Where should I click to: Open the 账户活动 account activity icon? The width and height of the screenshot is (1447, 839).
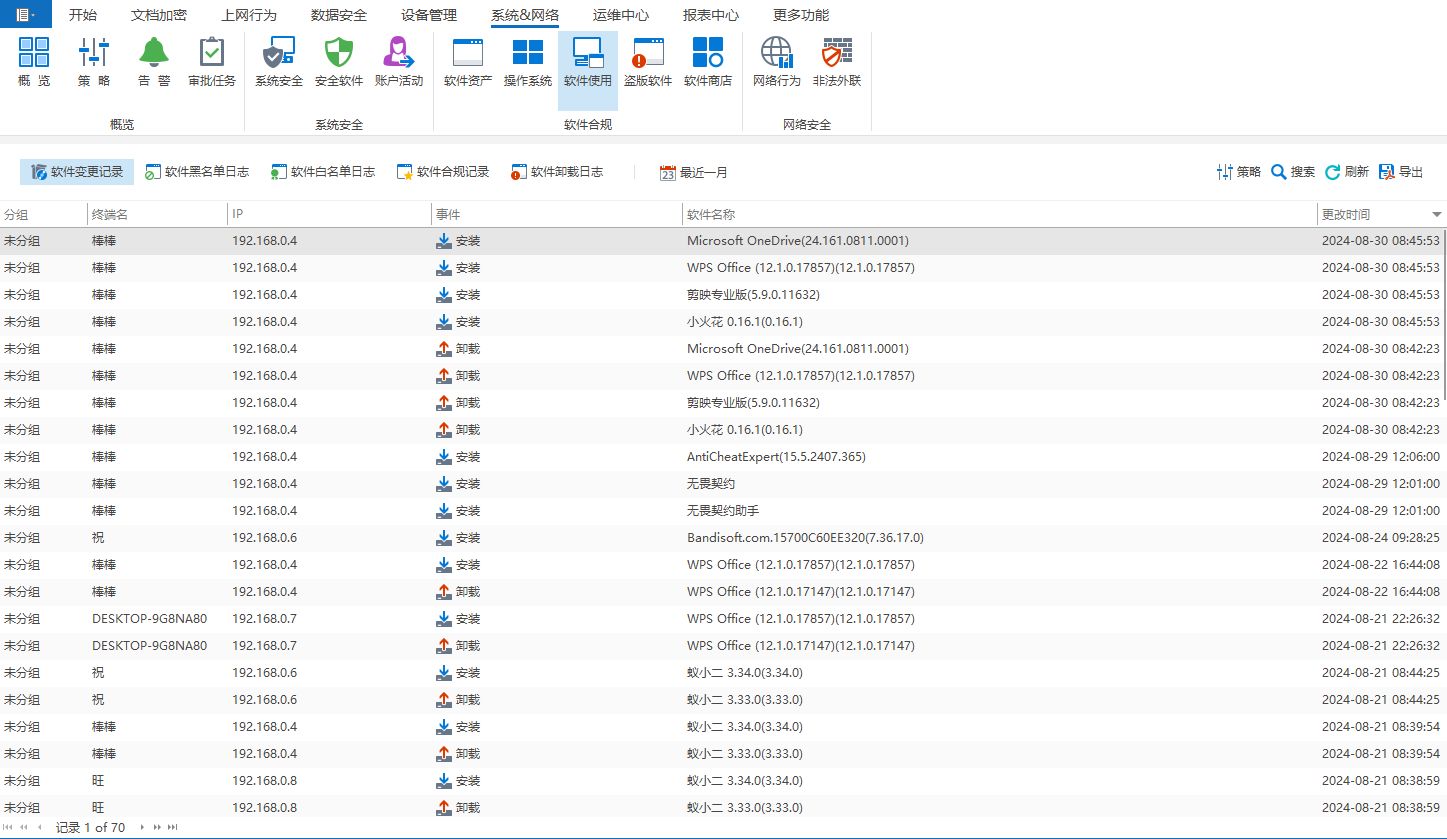[x=399, y=62]
